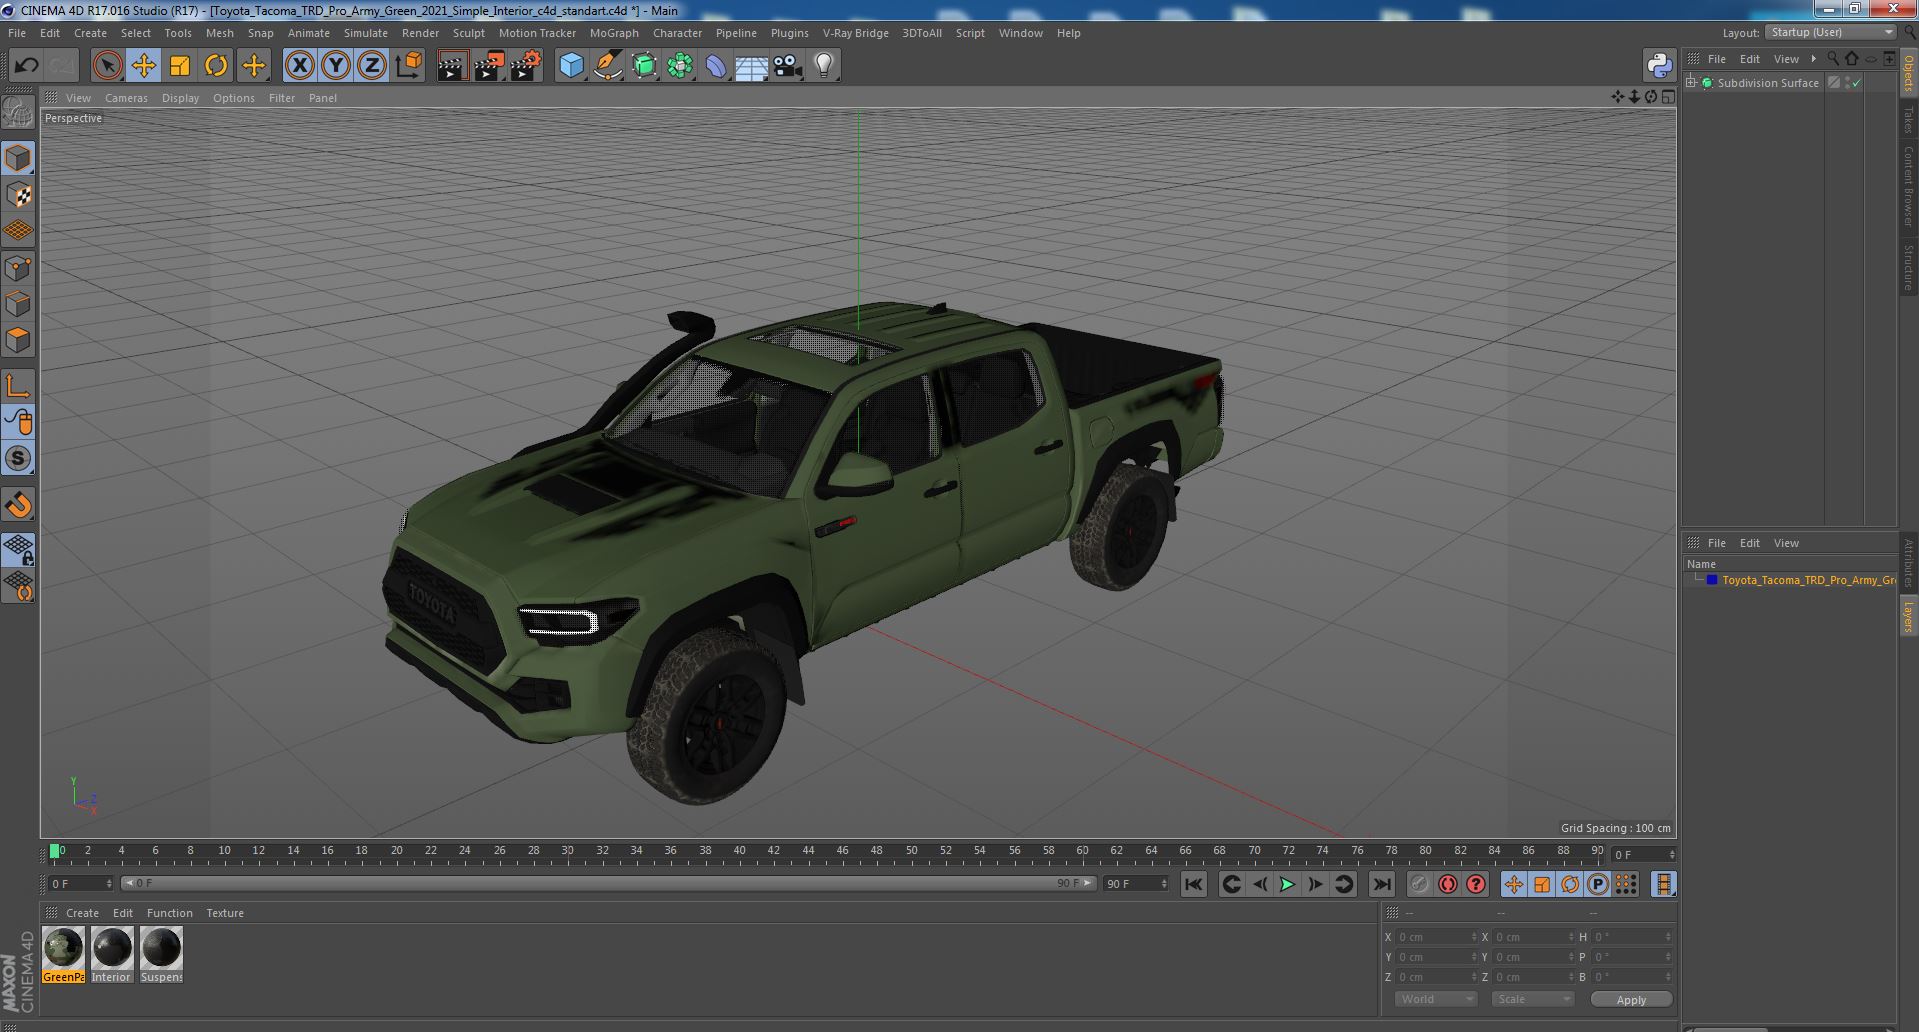This screenshot has height=1032, width=1919.
Task: Click the Python script icon
Action: tap(1659, 66)
